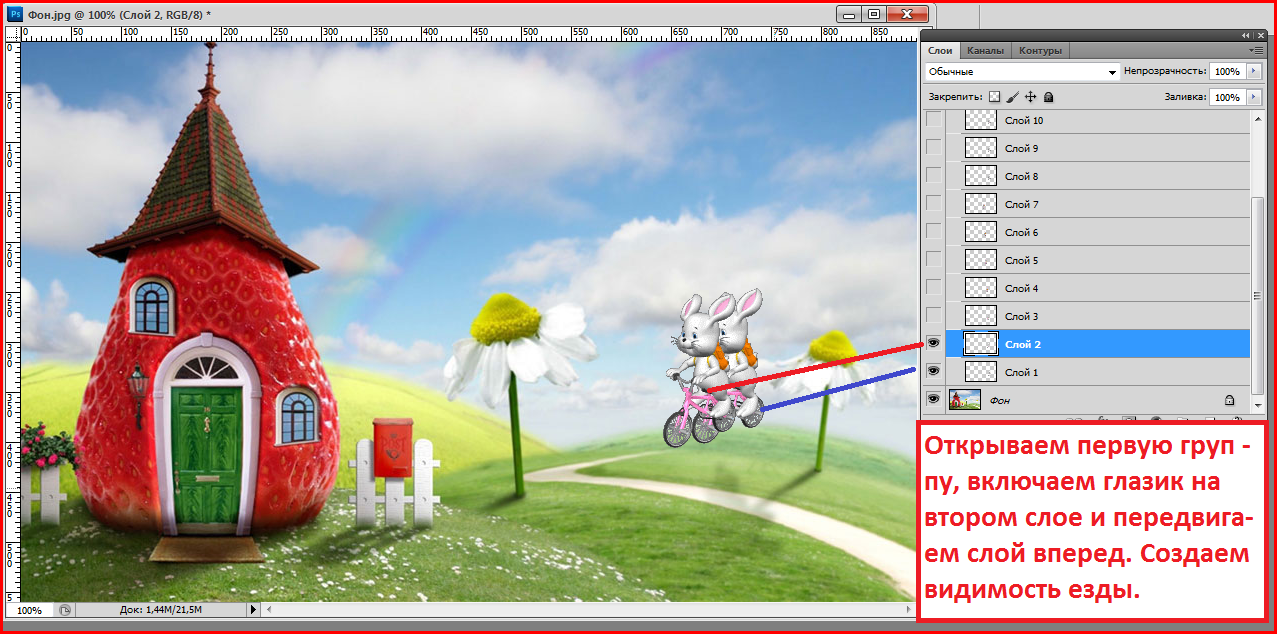Select the Слой 3 layer name
This screenshot has width=1277, height=634.
pyautogui.click(x=1022, y=316)
